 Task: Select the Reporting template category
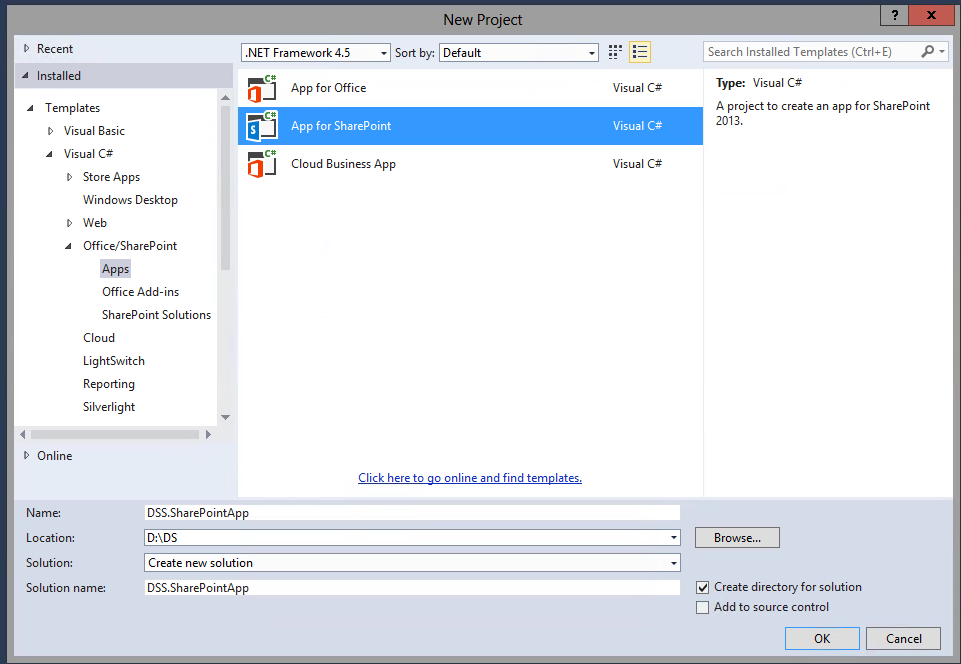109,384
